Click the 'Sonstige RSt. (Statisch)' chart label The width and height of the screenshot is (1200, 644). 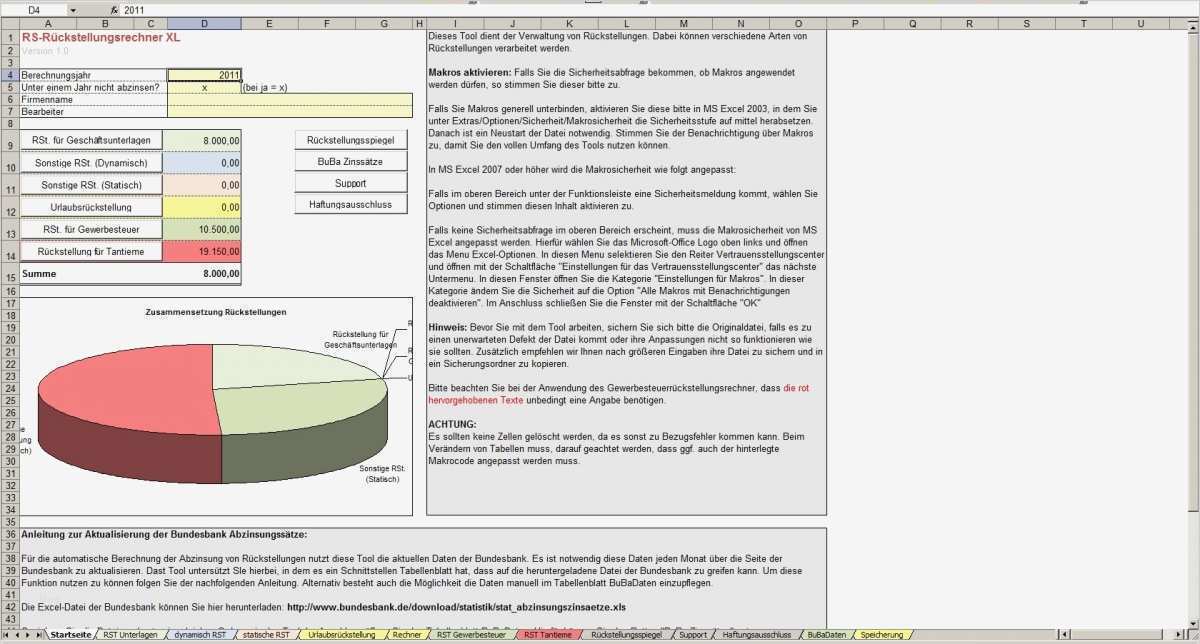point(382,474)
